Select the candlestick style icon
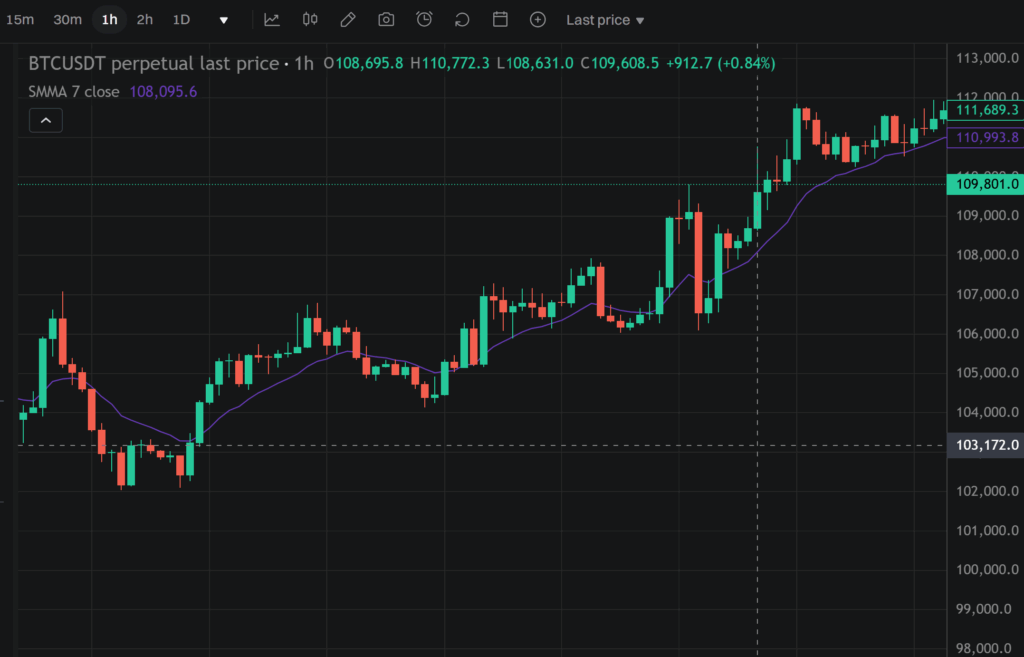The image size is (1024, 657). pos(309,19)
